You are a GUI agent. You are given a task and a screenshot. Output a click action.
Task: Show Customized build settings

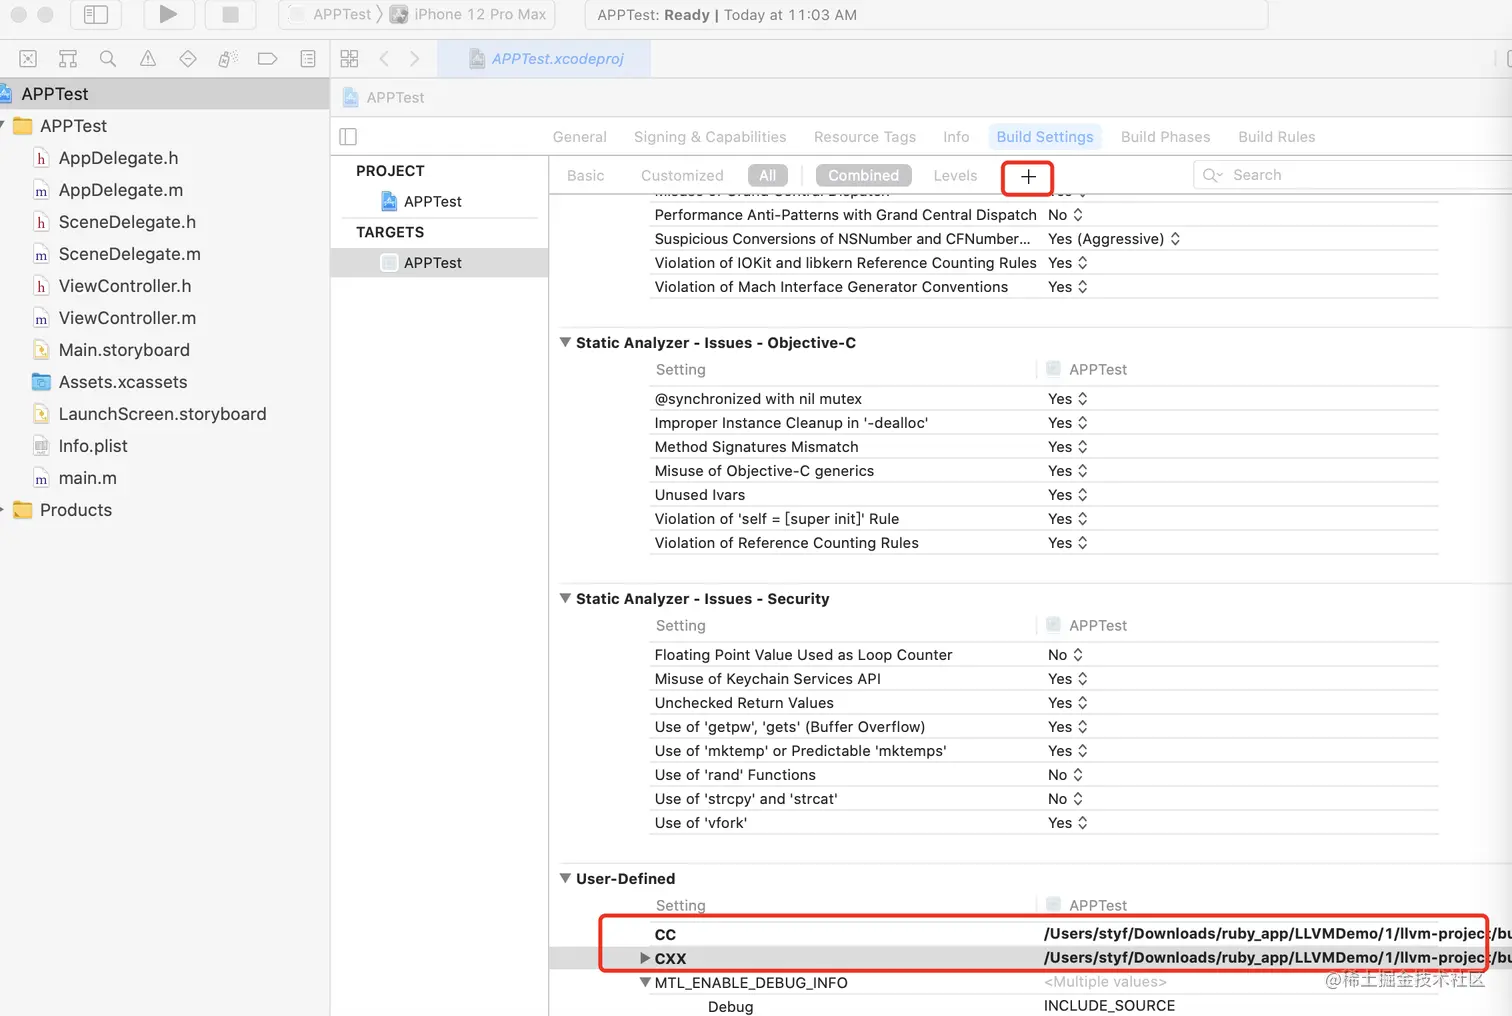pos(682,176)
